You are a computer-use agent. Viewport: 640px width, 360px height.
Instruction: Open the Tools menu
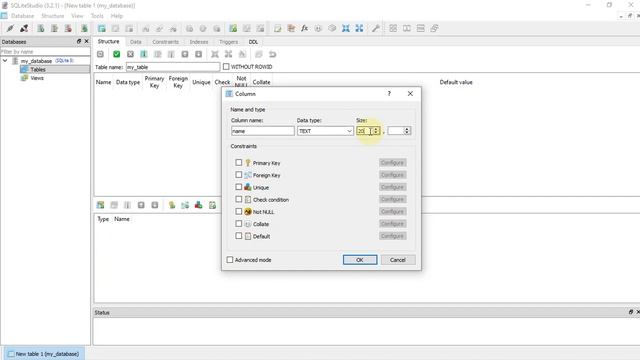click(x=97, y=16)
